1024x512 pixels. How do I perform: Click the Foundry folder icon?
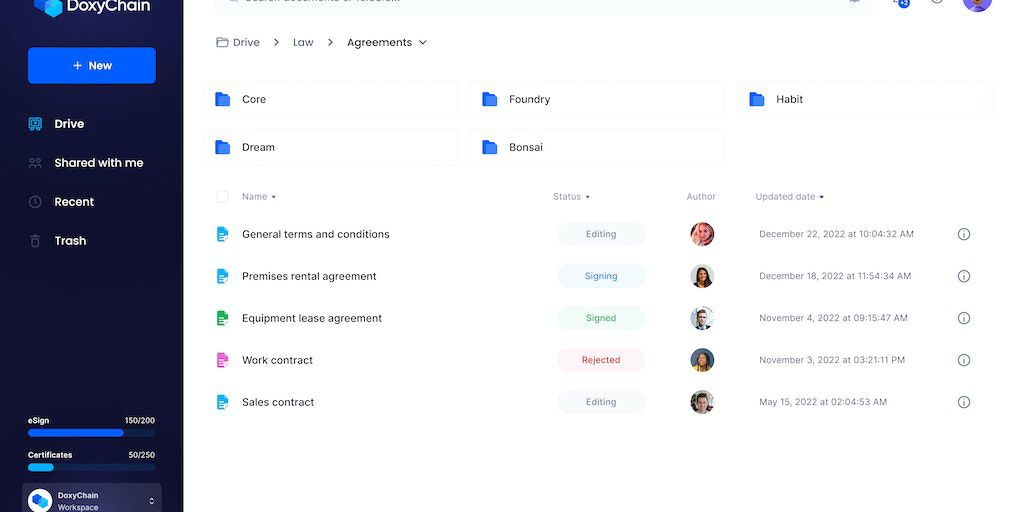[x=490, y=99]
